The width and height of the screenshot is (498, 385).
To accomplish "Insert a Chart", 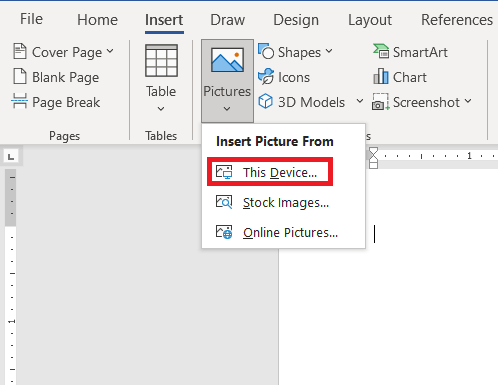I will (399, 77).
